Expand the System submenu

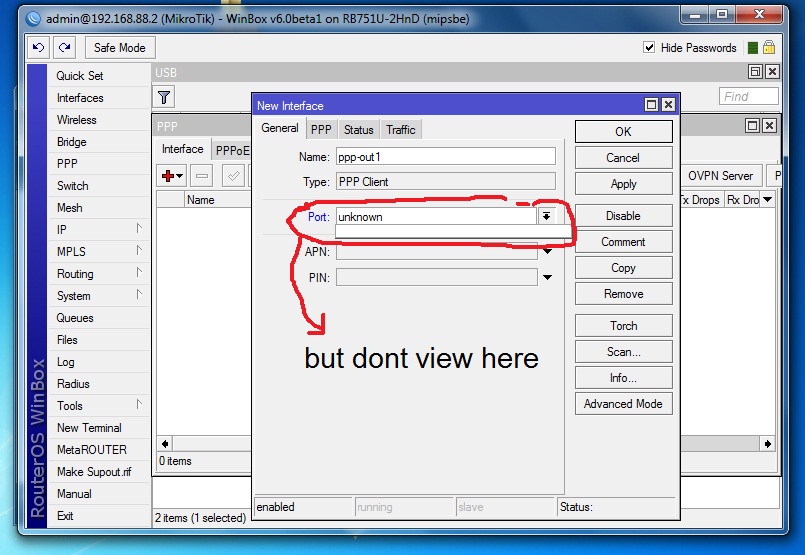coord(139,294)
